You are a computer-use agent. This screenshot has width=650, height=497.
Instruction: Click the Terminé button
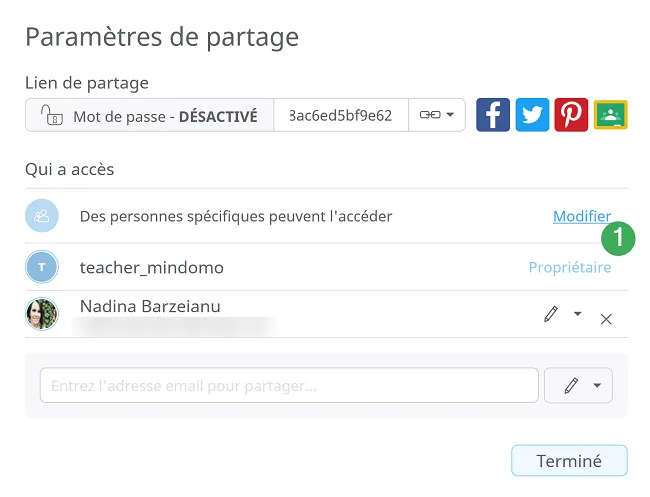[x=569, y=461]
